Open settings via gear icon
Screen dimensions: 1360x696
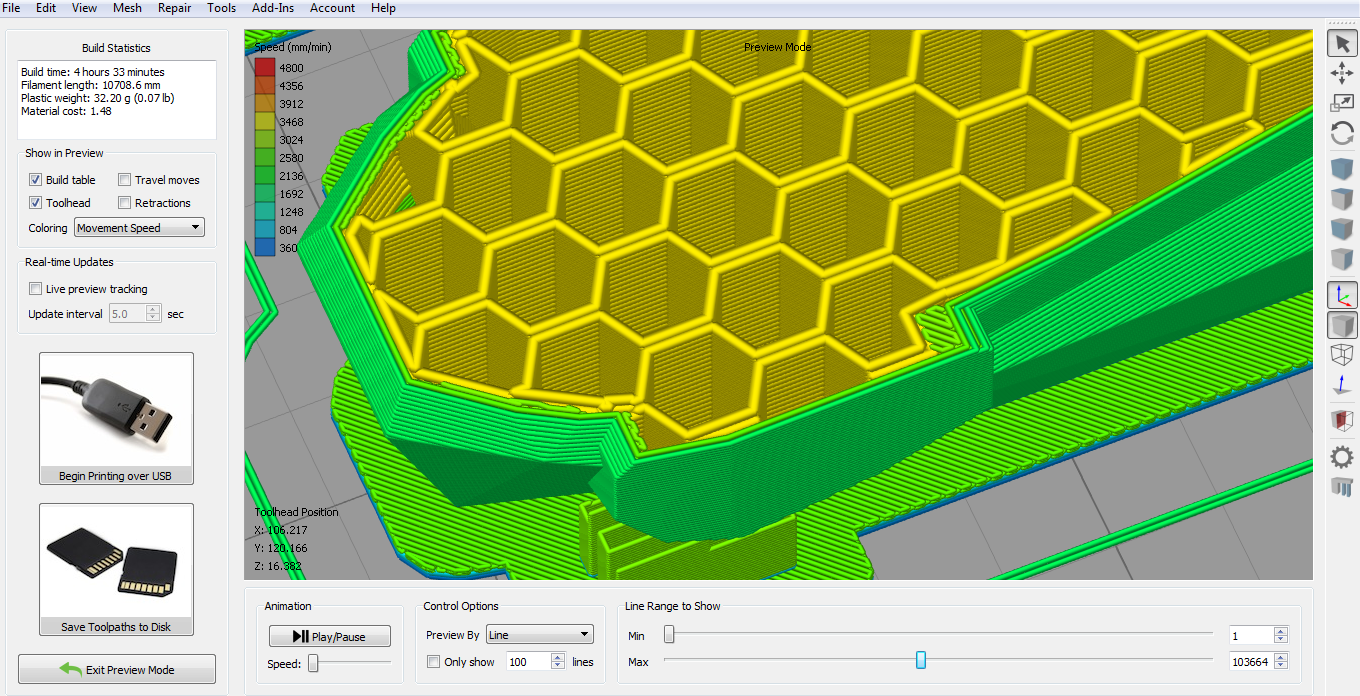coord(1342,457)
